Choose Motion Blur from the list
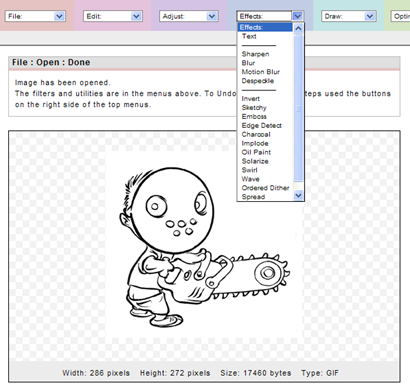Viewport: 410px width, 390px height. pyautogui.click(x=261, y=72)
